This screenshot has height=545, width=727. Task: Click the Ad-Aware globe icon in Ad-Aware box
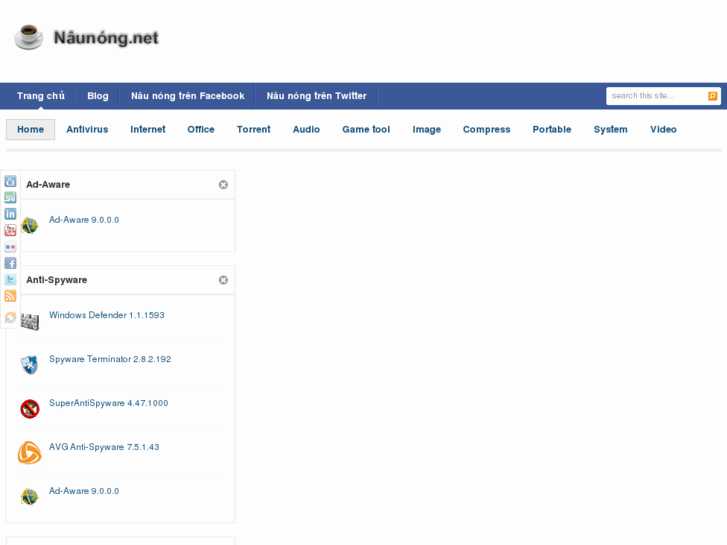[30, 226]
